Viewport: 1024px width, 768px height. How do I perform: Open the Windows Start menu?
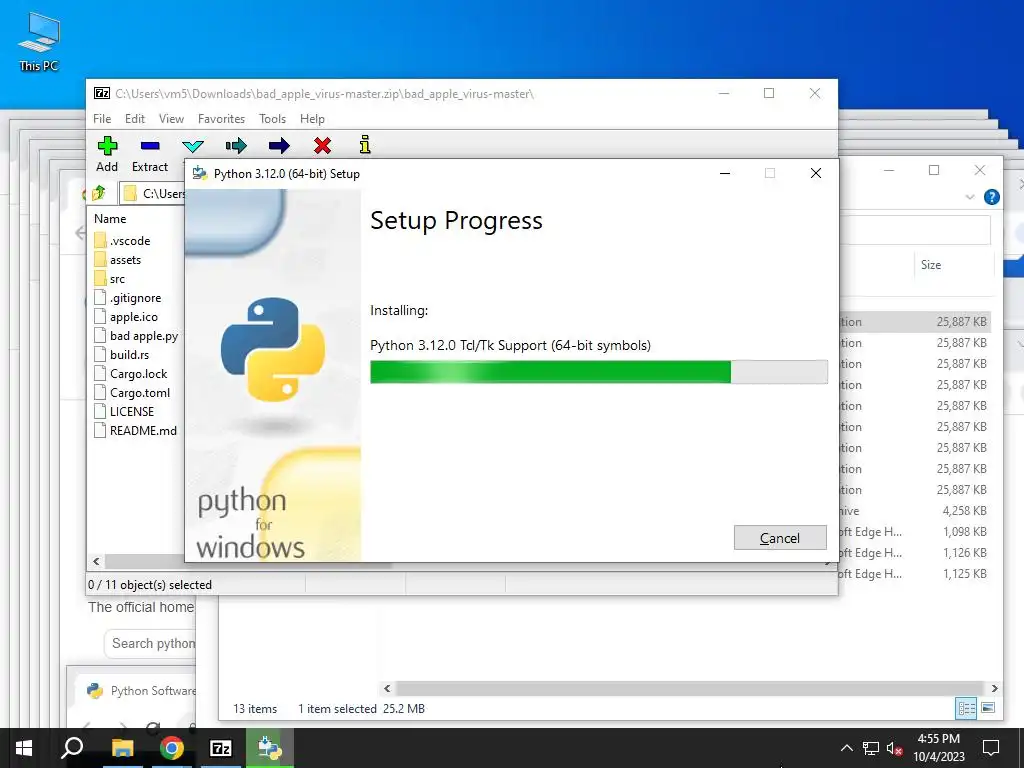(x=24, y=748)
